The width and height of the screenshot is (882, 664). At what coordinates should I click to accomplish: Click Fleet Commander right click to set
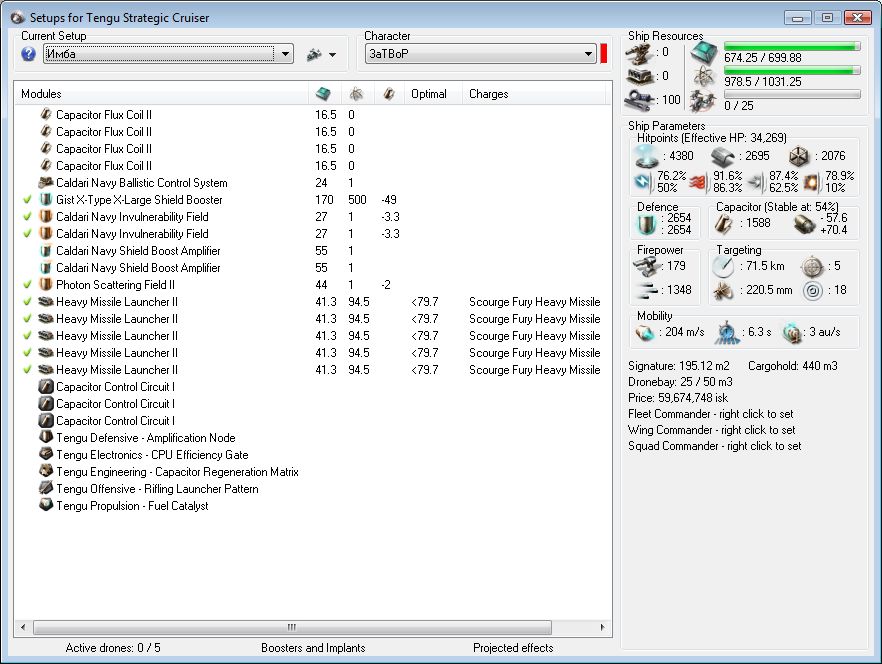pos(710,414)
